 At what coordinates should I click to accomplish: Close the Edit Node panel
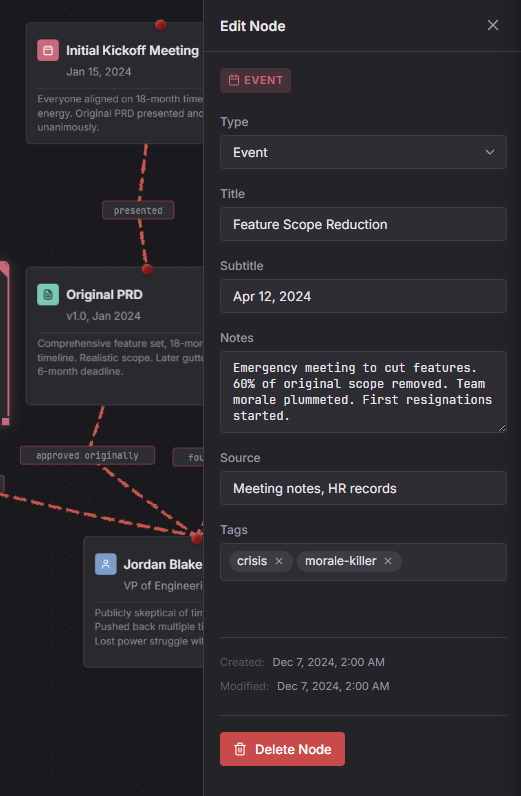pyautogui.click(x=493, y=25)
